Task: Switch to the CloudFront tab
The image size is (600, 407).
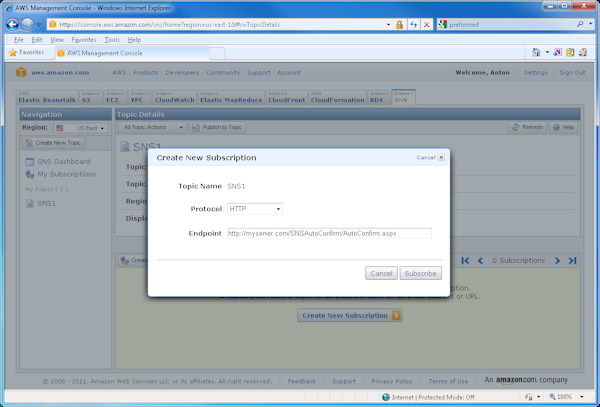Action: click(x=287, y=98)
